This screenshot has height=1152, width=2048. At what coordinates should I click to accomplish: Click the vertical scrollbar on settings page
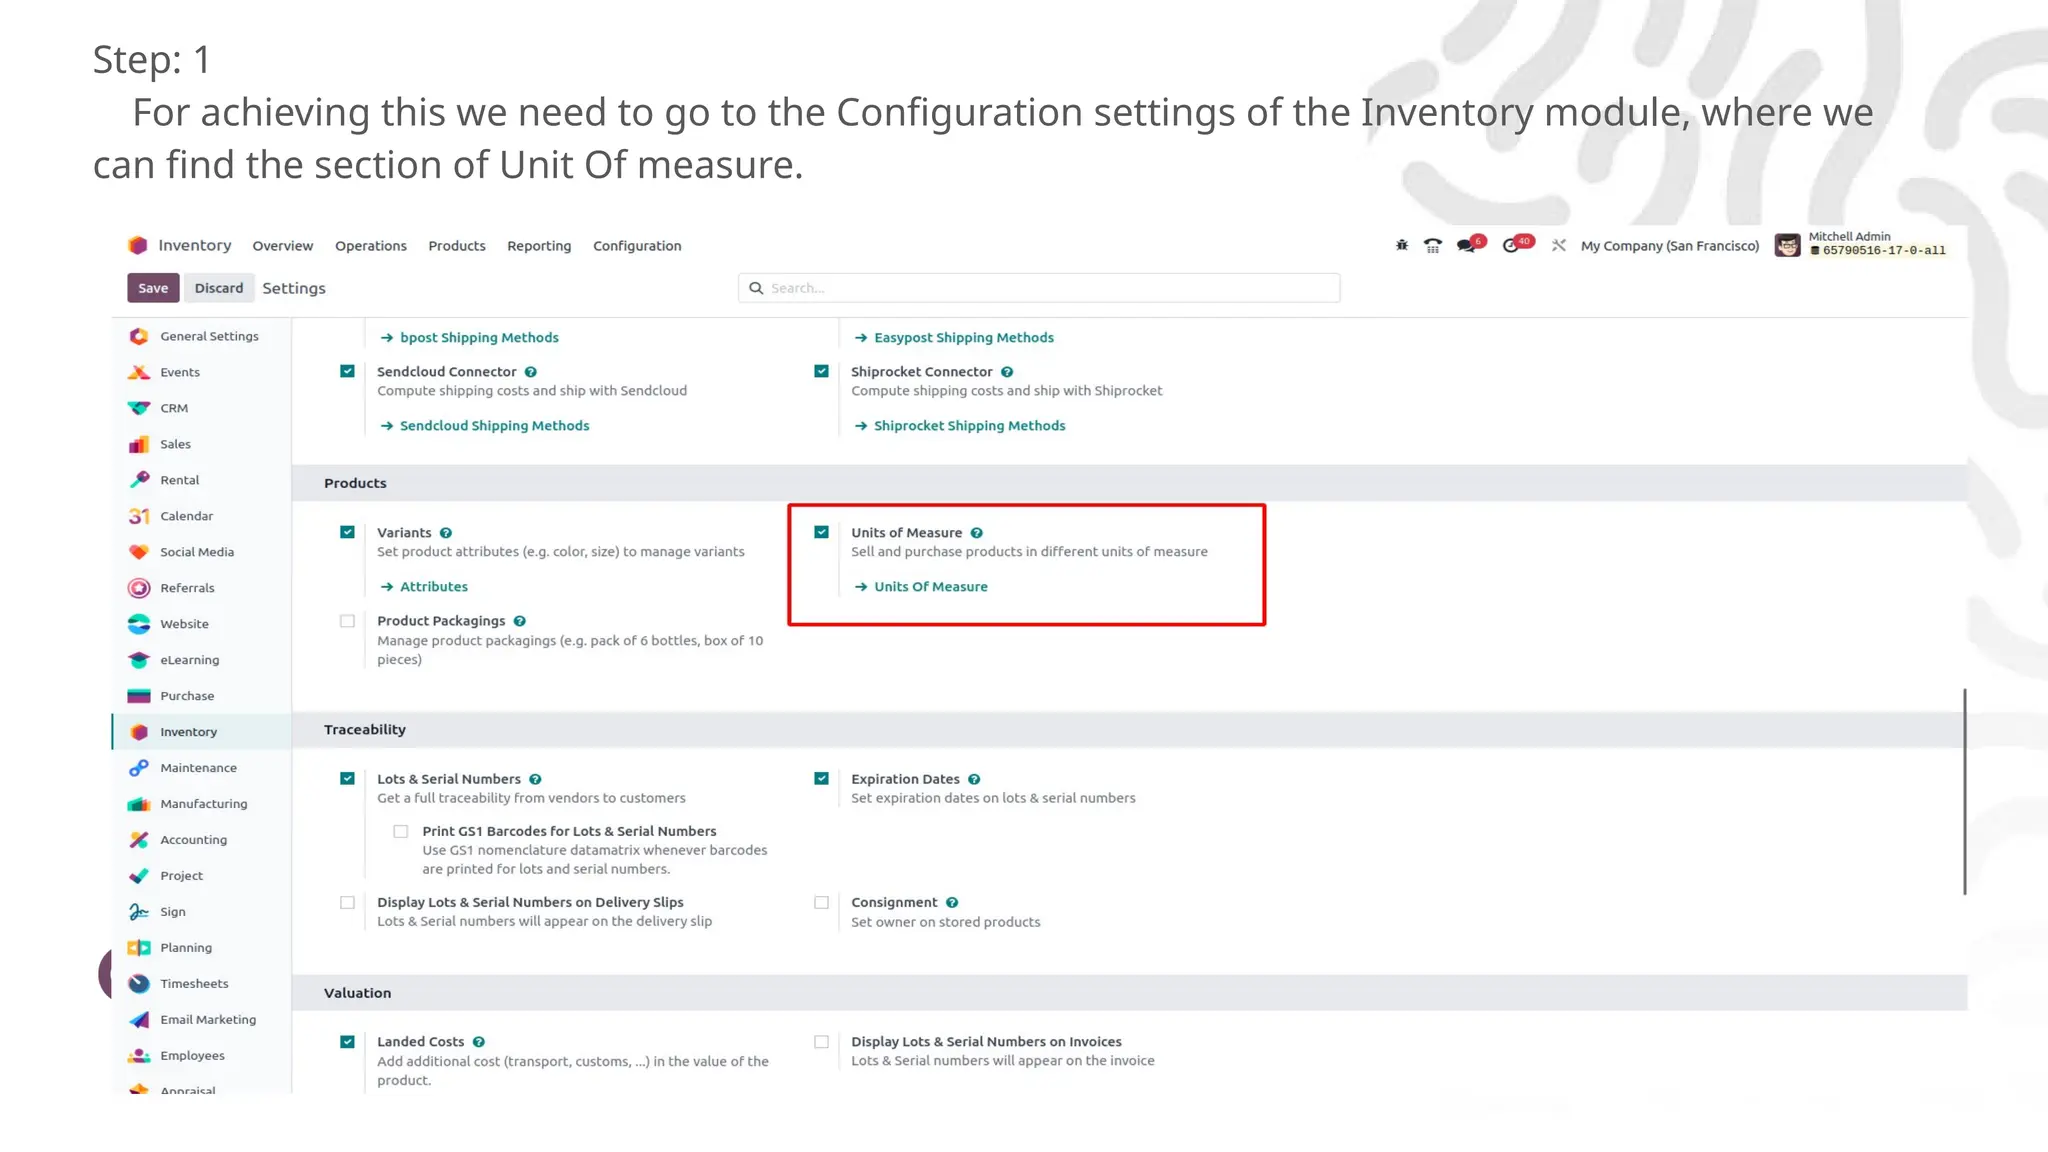point(1964,790)
